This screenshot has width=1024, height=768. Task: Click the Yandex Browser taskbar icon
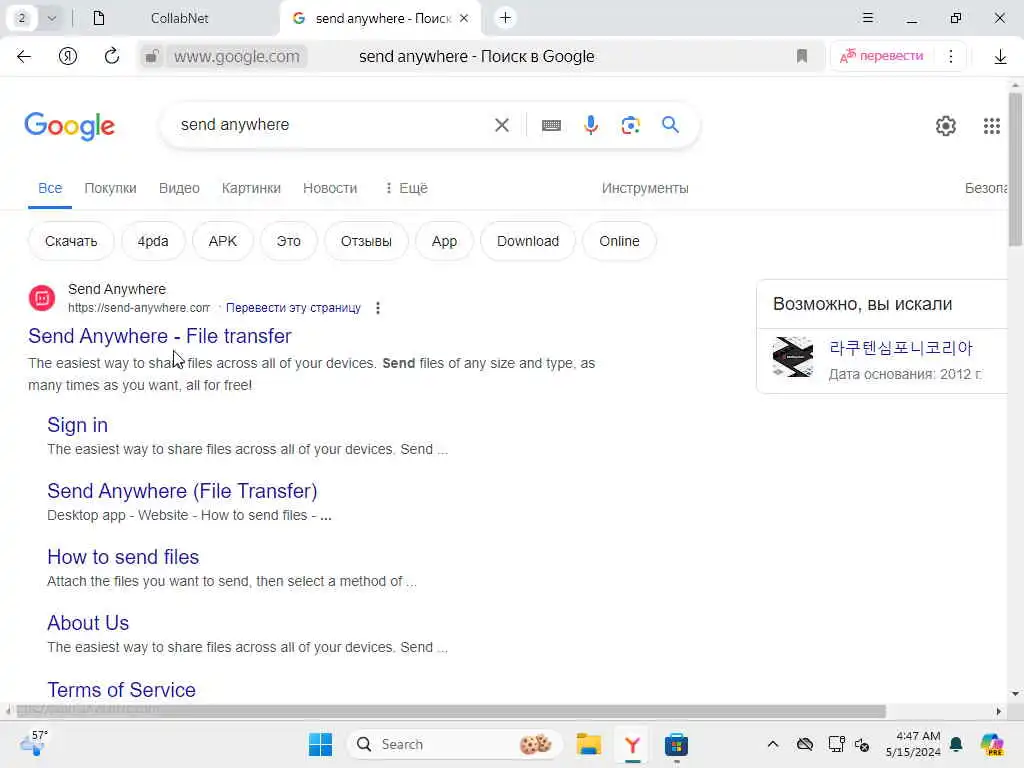coord(632,744)
